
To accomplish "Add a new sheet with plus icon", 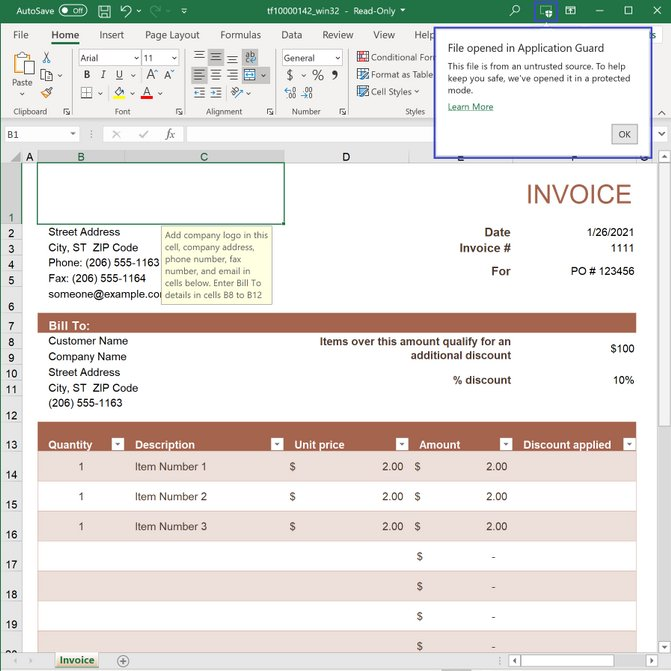I will pyautogui.click(x=123, y=661).
